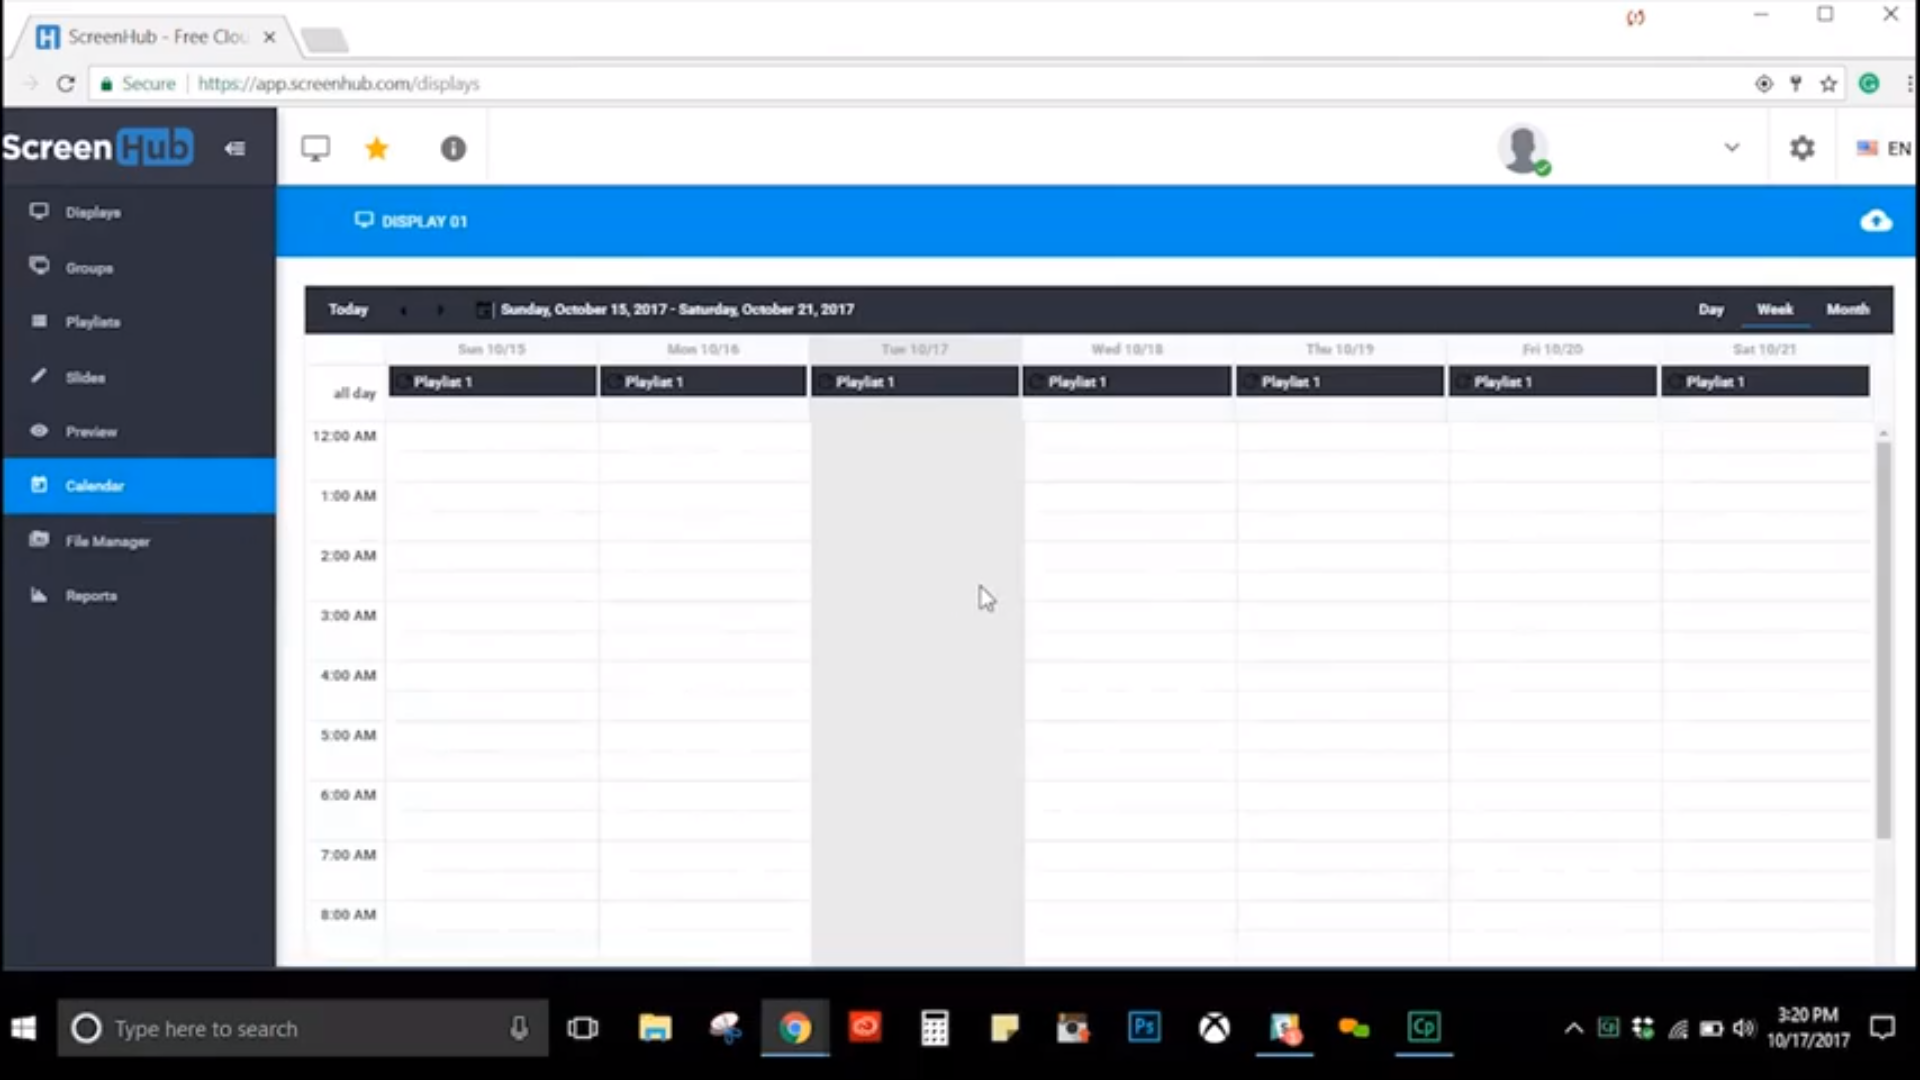Select the Week view tab

[x=1775, y=310]
